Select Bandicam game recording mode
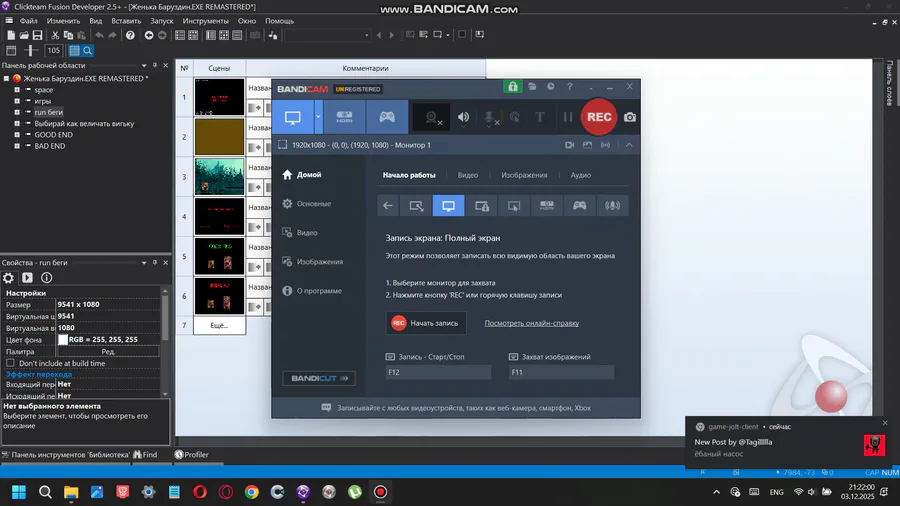This screenshot has width=900, height=506. (387, 117)
